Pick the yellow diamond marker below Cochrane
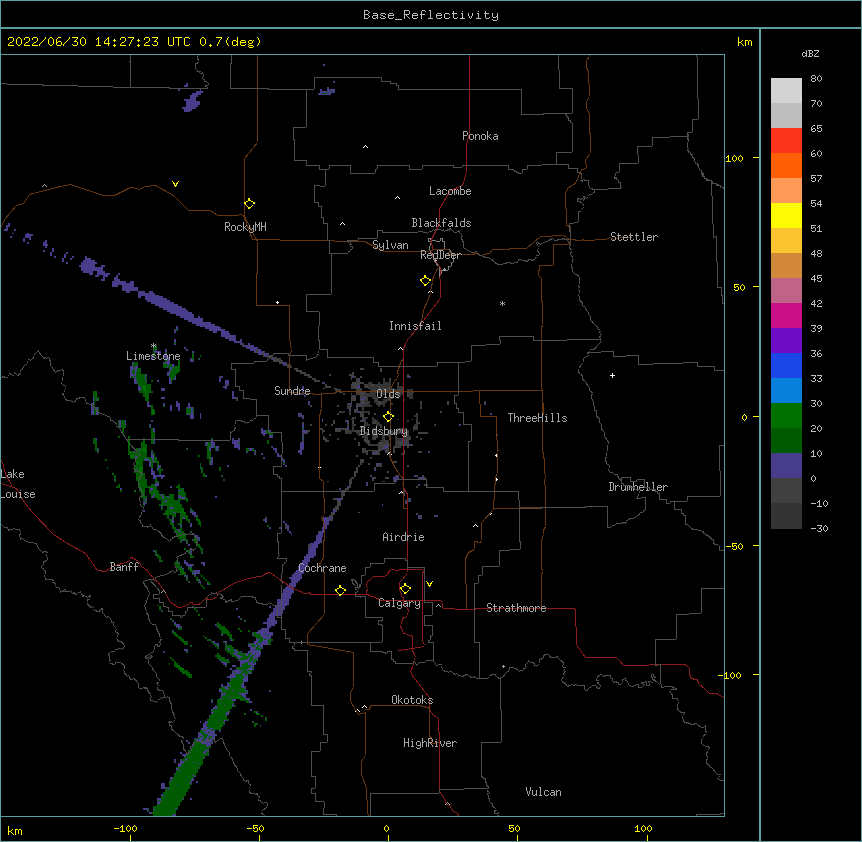The height and width of the screenshot is (842, 862). point(340,590)
